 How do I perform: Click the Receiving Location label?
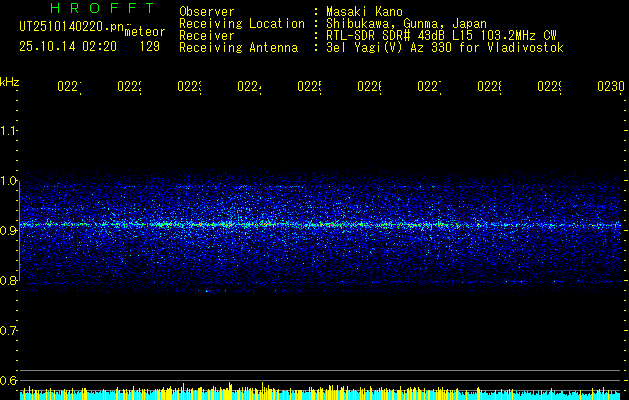tap(242, 24)
